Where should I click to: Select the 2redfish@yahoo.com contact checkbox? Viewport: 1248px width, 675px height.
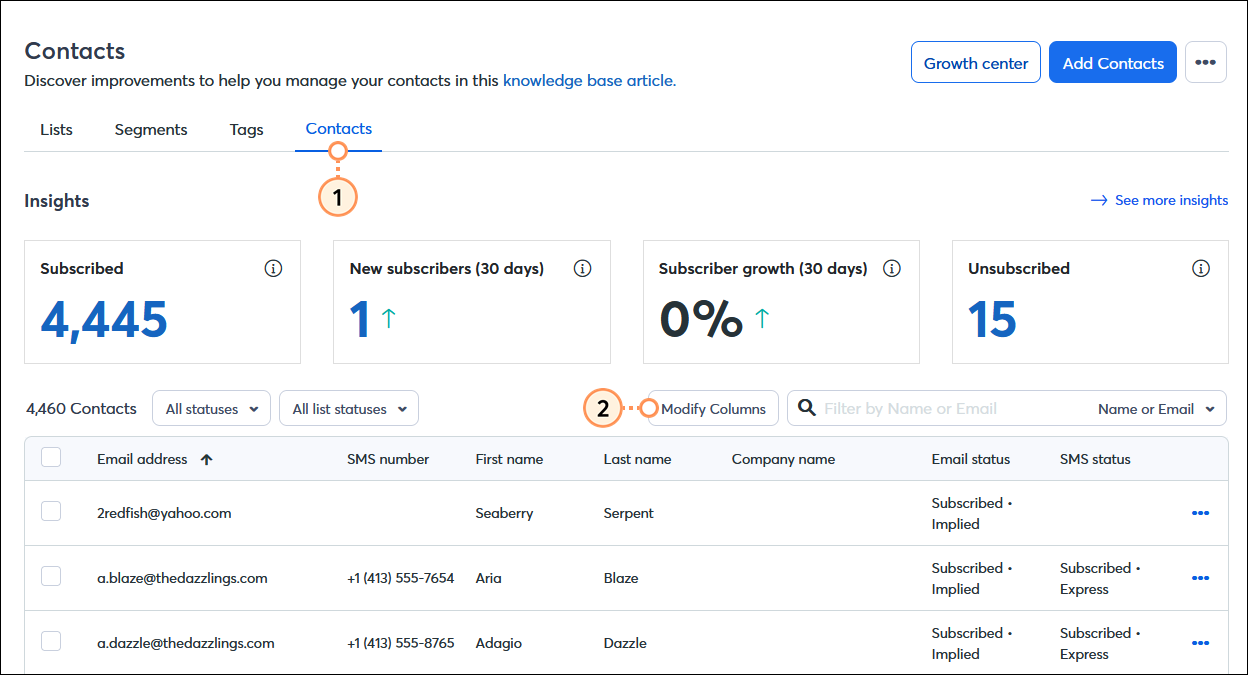pos(51,512)
